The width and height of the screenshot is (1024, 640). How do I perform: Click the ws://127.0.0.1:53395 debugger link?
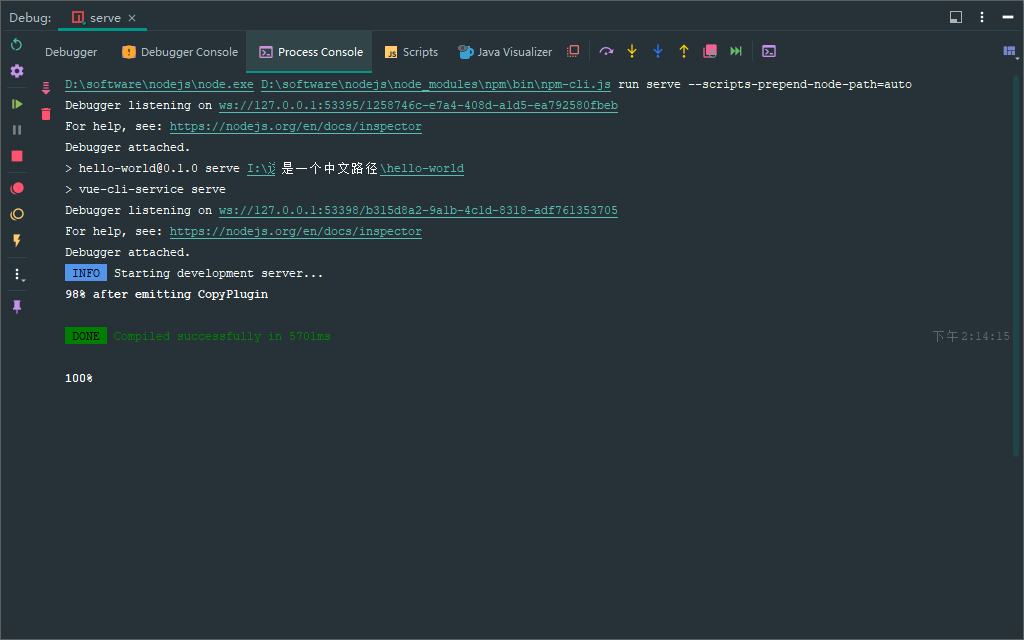(418, 105)
